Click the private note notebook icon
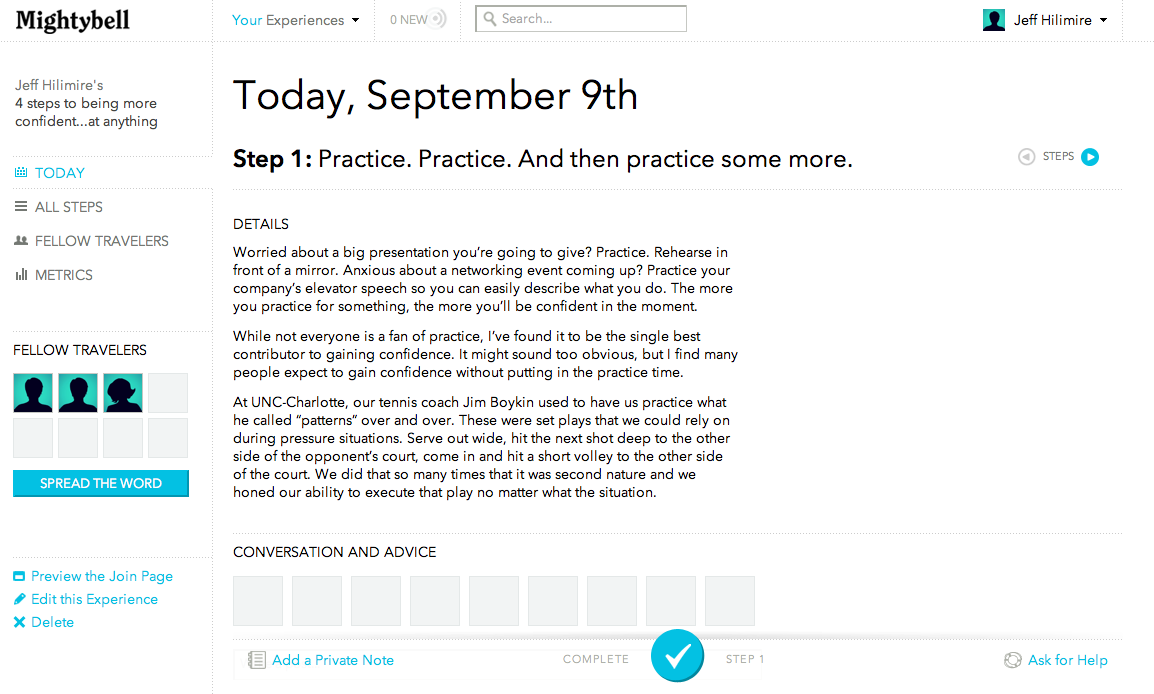The image size is (1154, 694). [x=256, y=660]
